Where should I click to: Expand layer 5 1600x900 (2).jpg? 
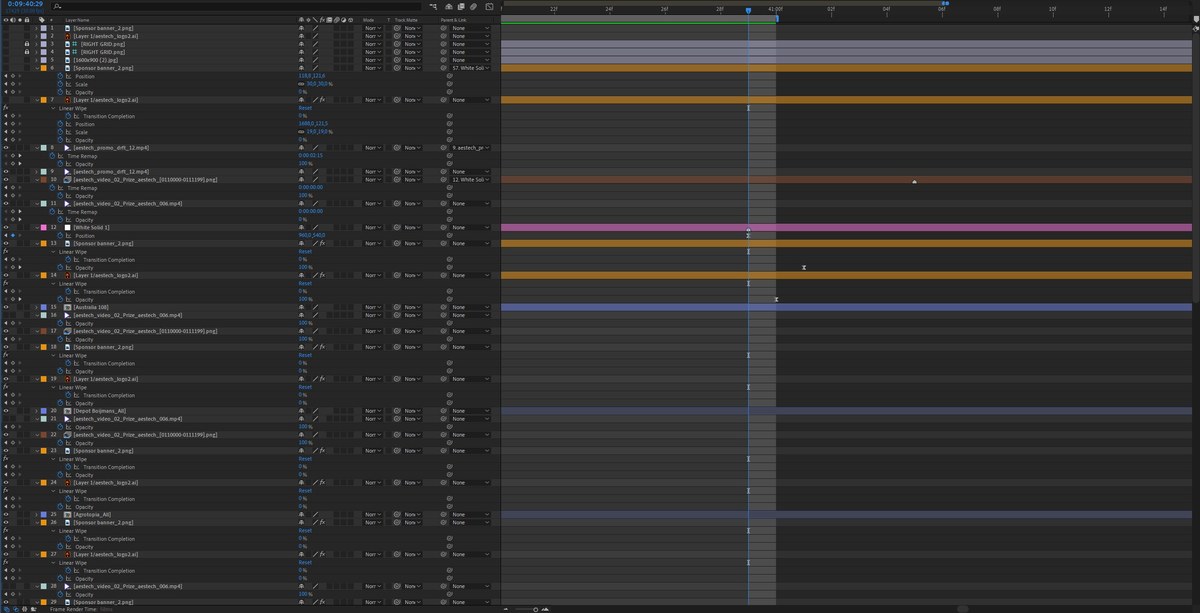click(x=36, y=60)
